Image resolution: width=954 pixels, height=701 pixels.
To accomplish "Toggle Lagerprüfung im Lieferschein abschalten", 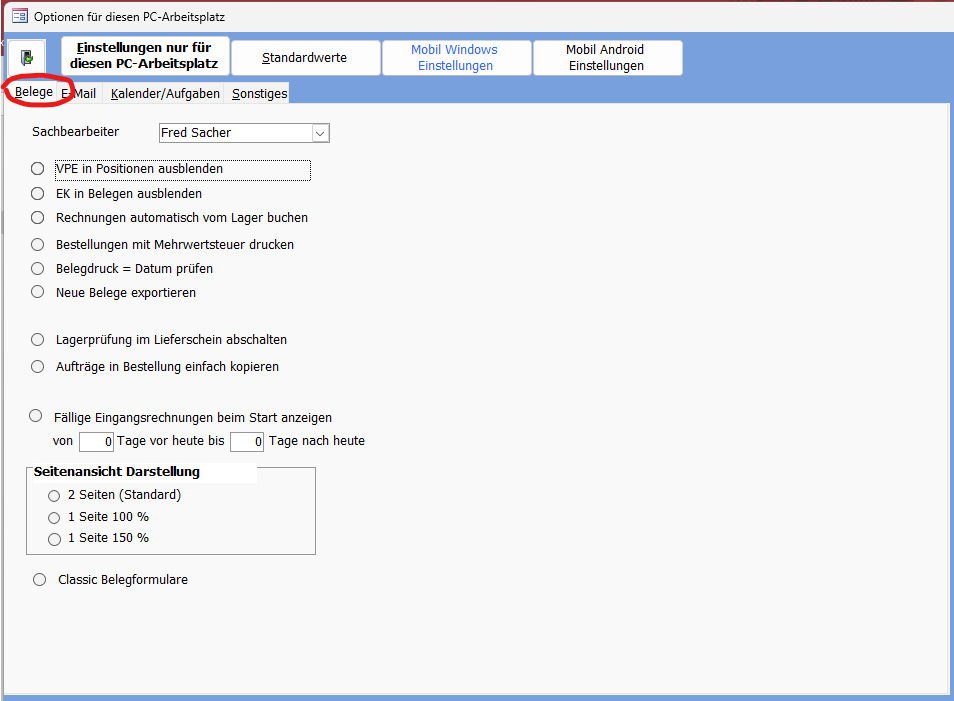I will click(38, 340).
